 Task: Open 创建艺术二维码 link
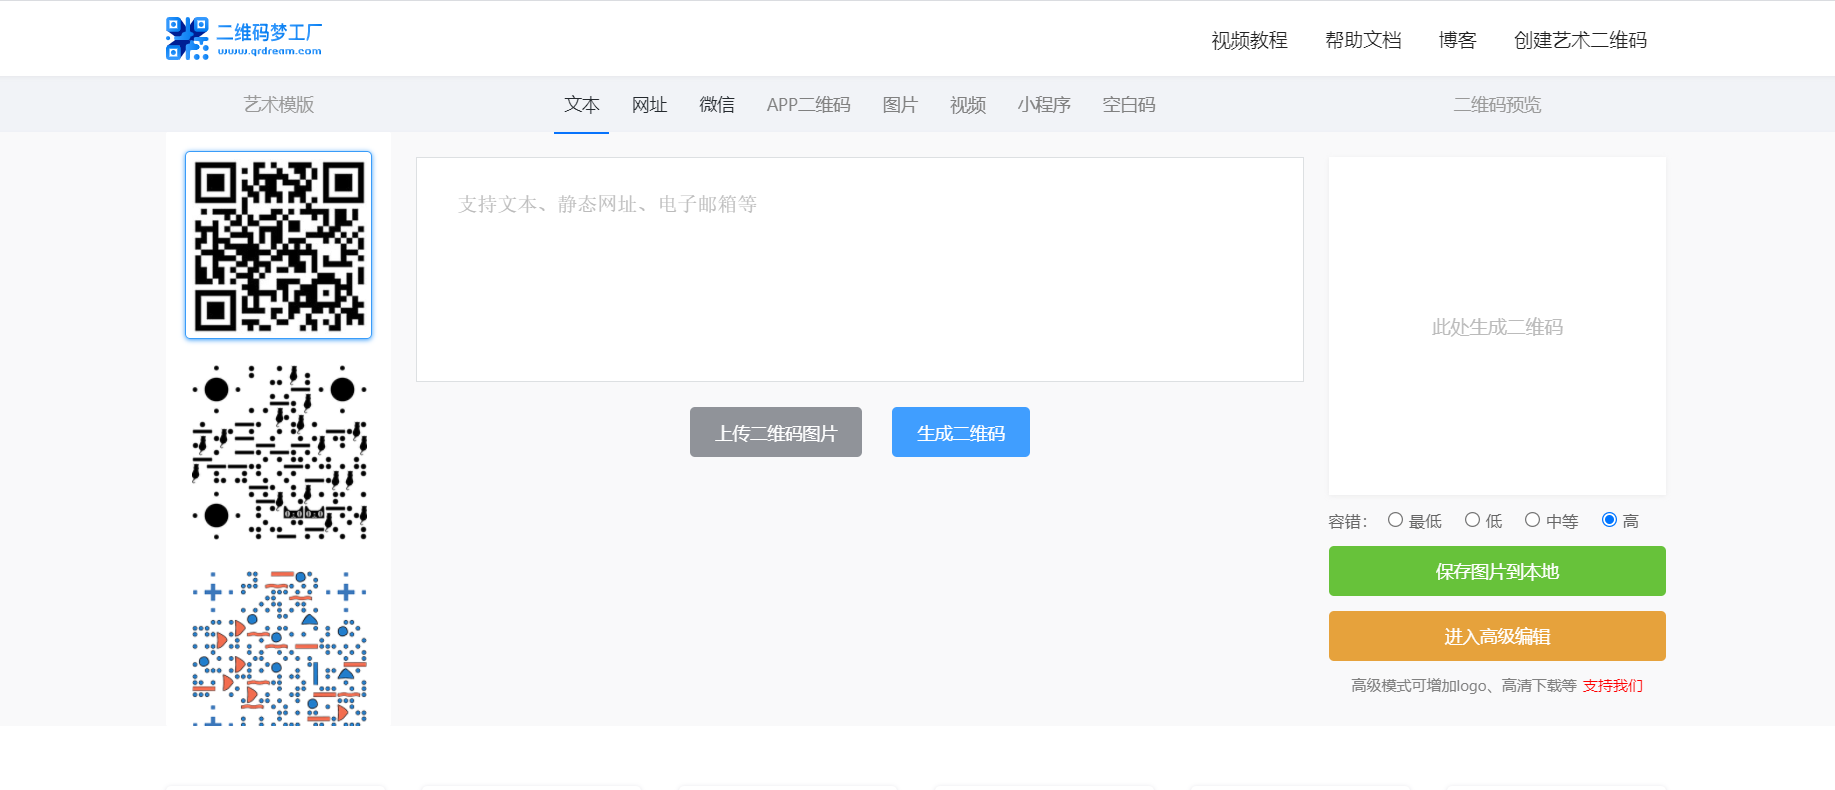[x=1580, y=40]
